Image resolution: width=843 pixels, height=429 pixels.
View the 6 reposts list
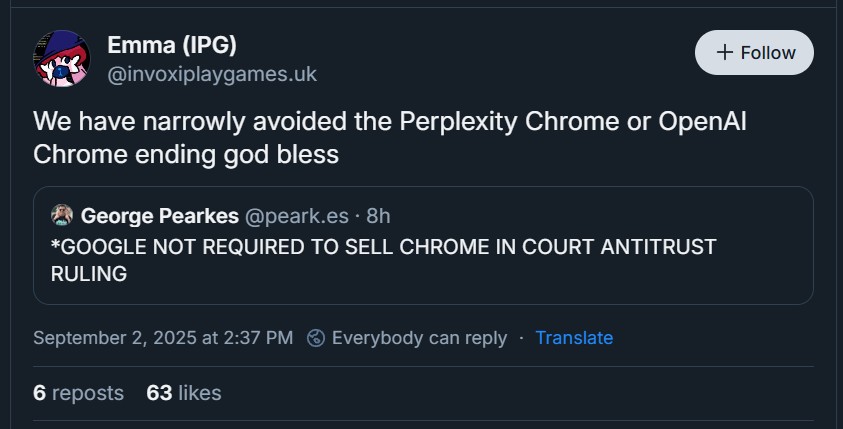click(x=78, y=393)
